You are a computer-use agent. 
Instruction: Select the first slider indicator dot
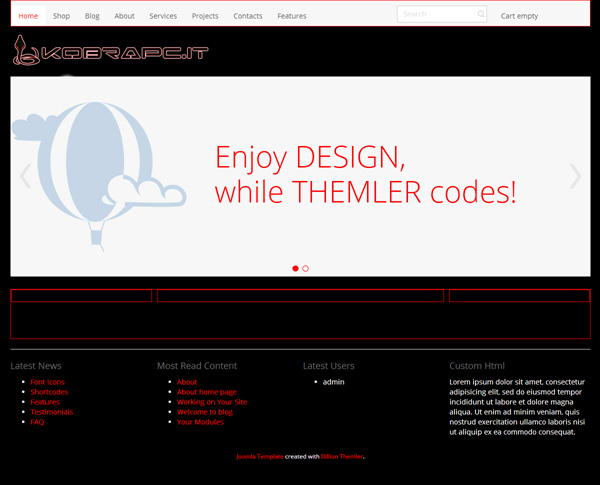click(295, 268)
